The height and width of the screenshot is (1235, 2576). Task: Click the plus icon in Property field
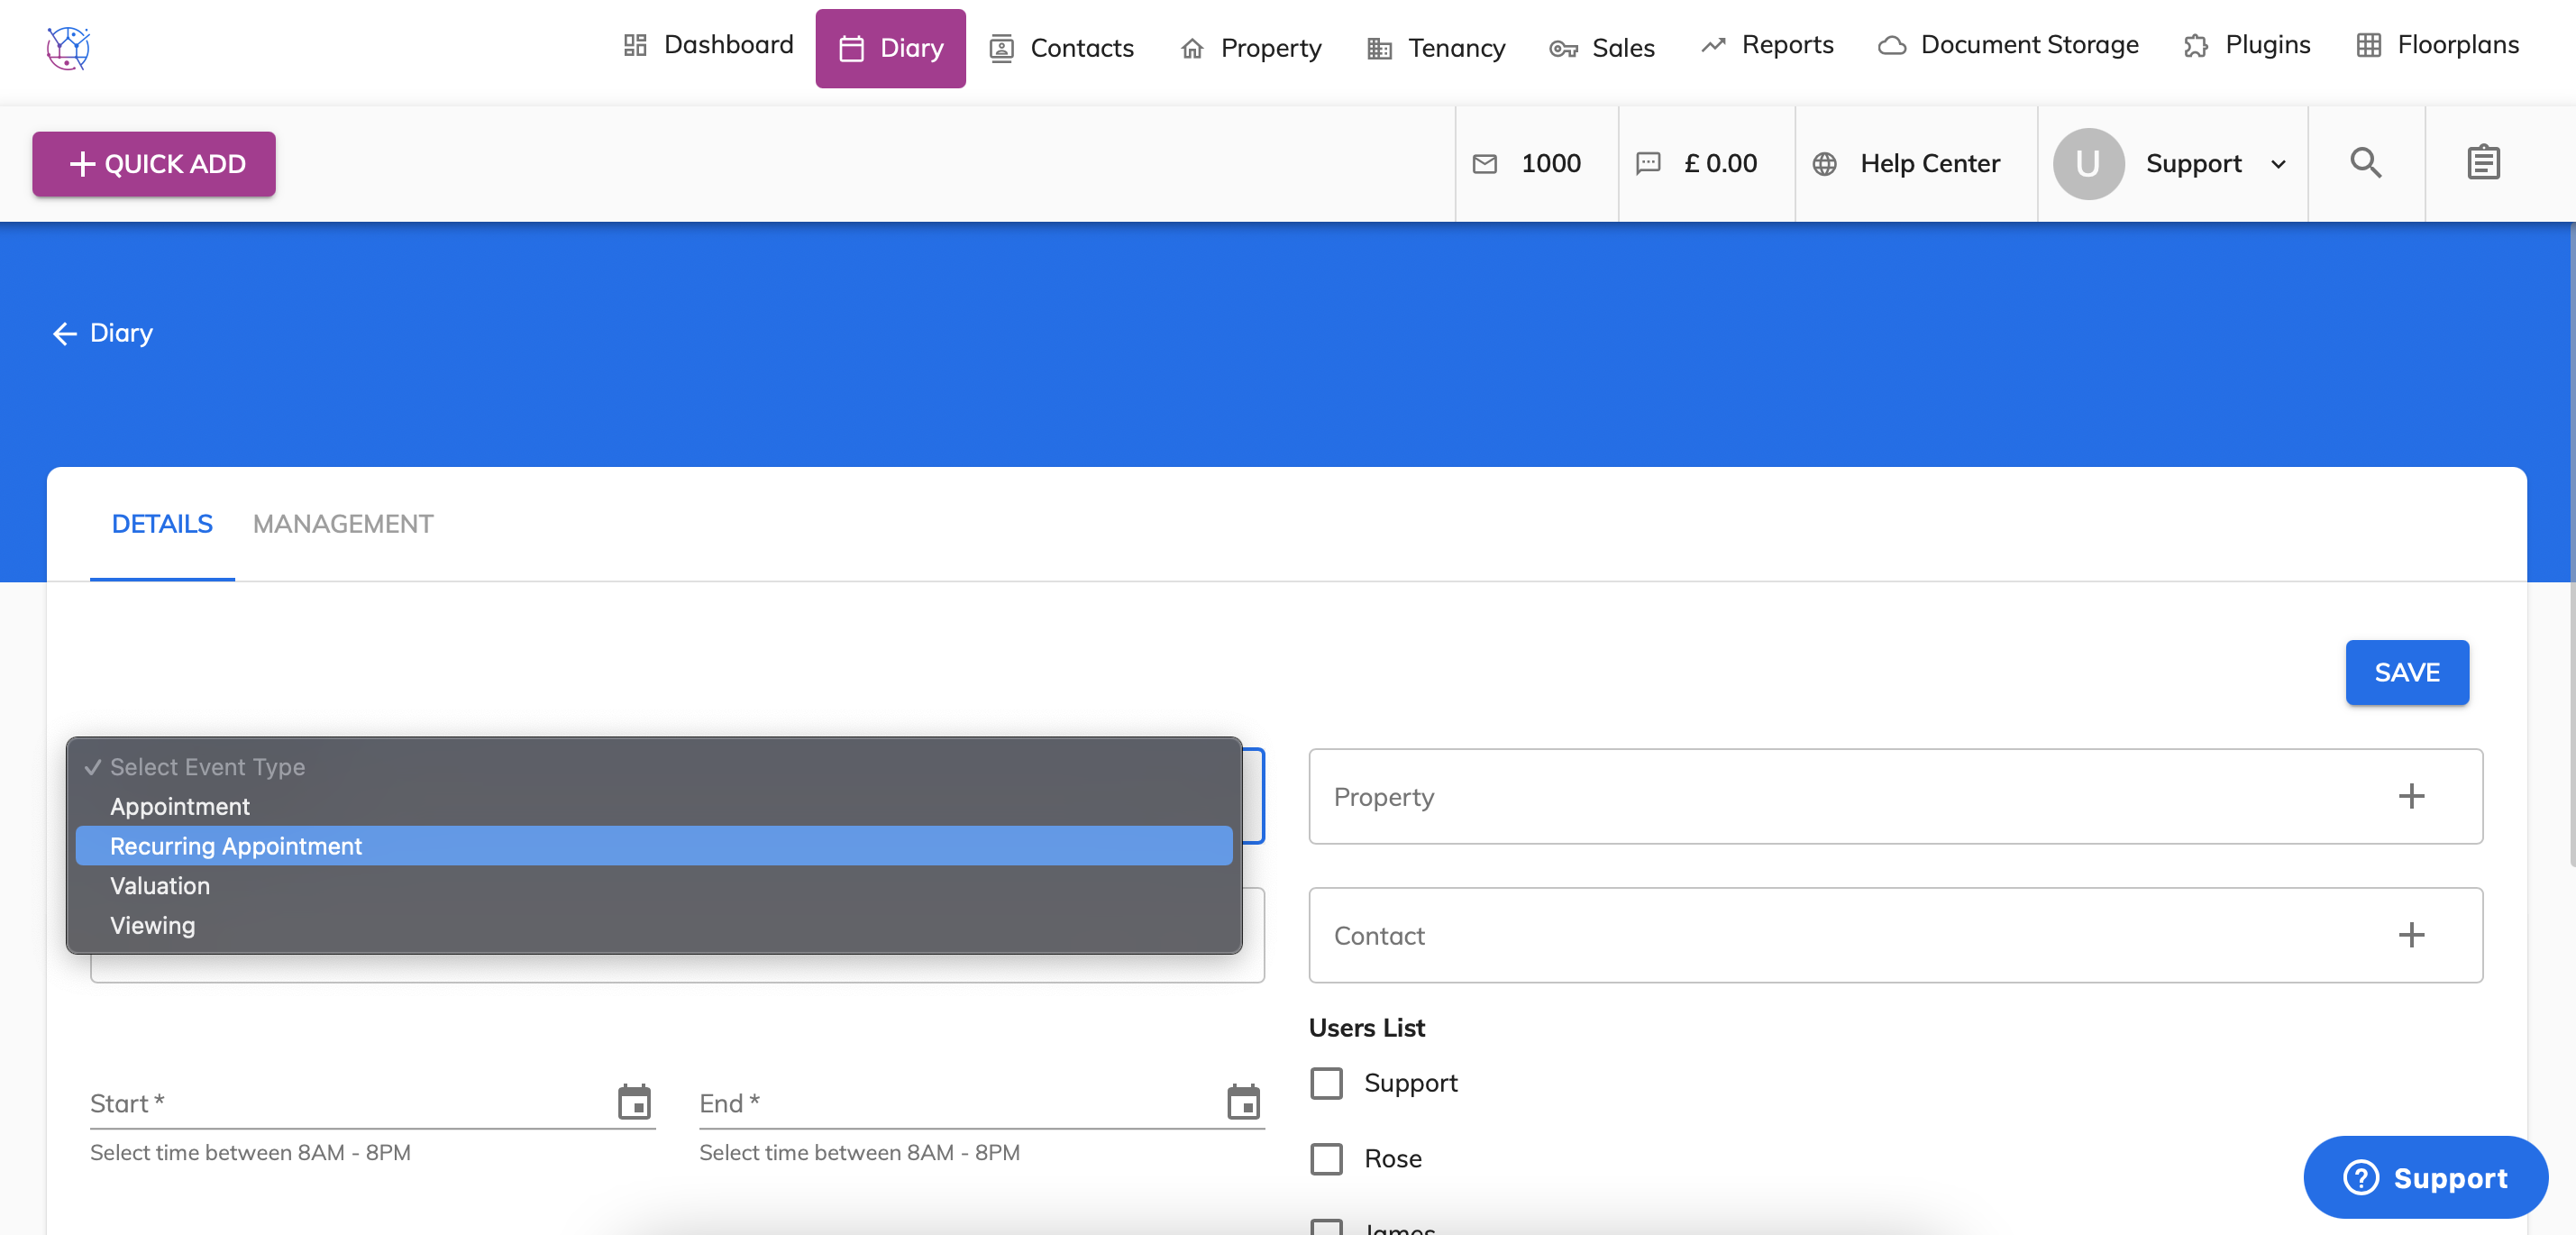click(2411, 796)
